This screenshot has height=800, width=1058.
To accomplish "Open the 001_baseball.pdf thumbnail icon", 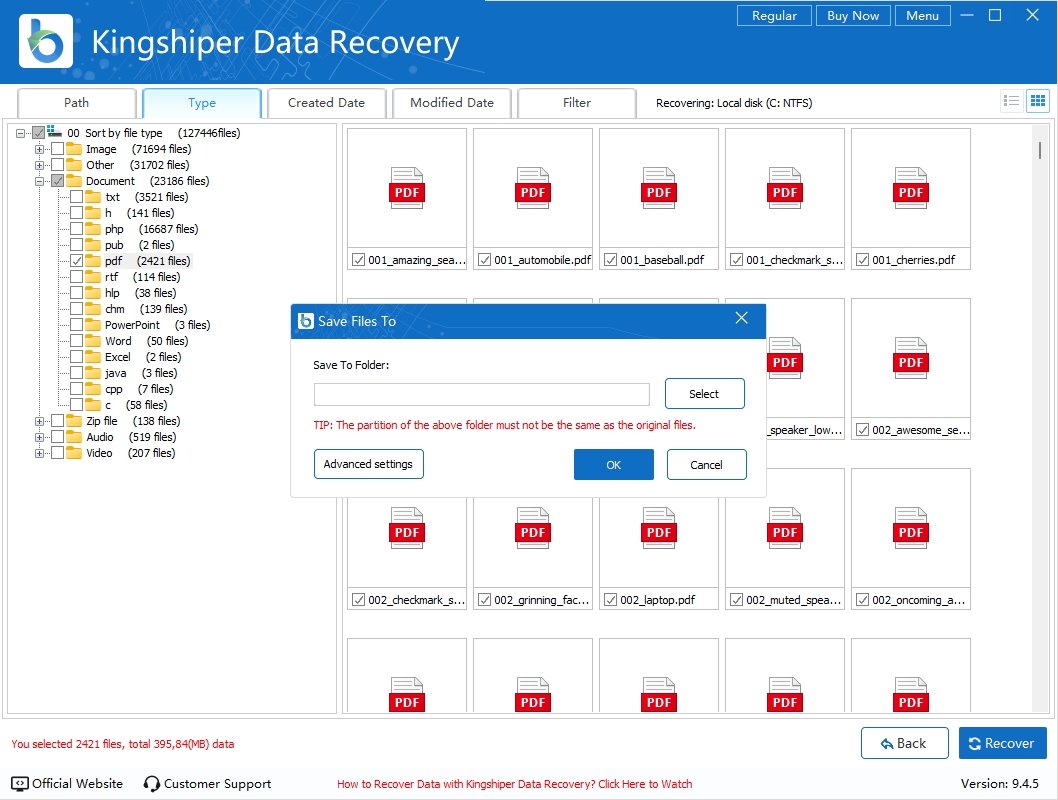I will click(659, 188).
